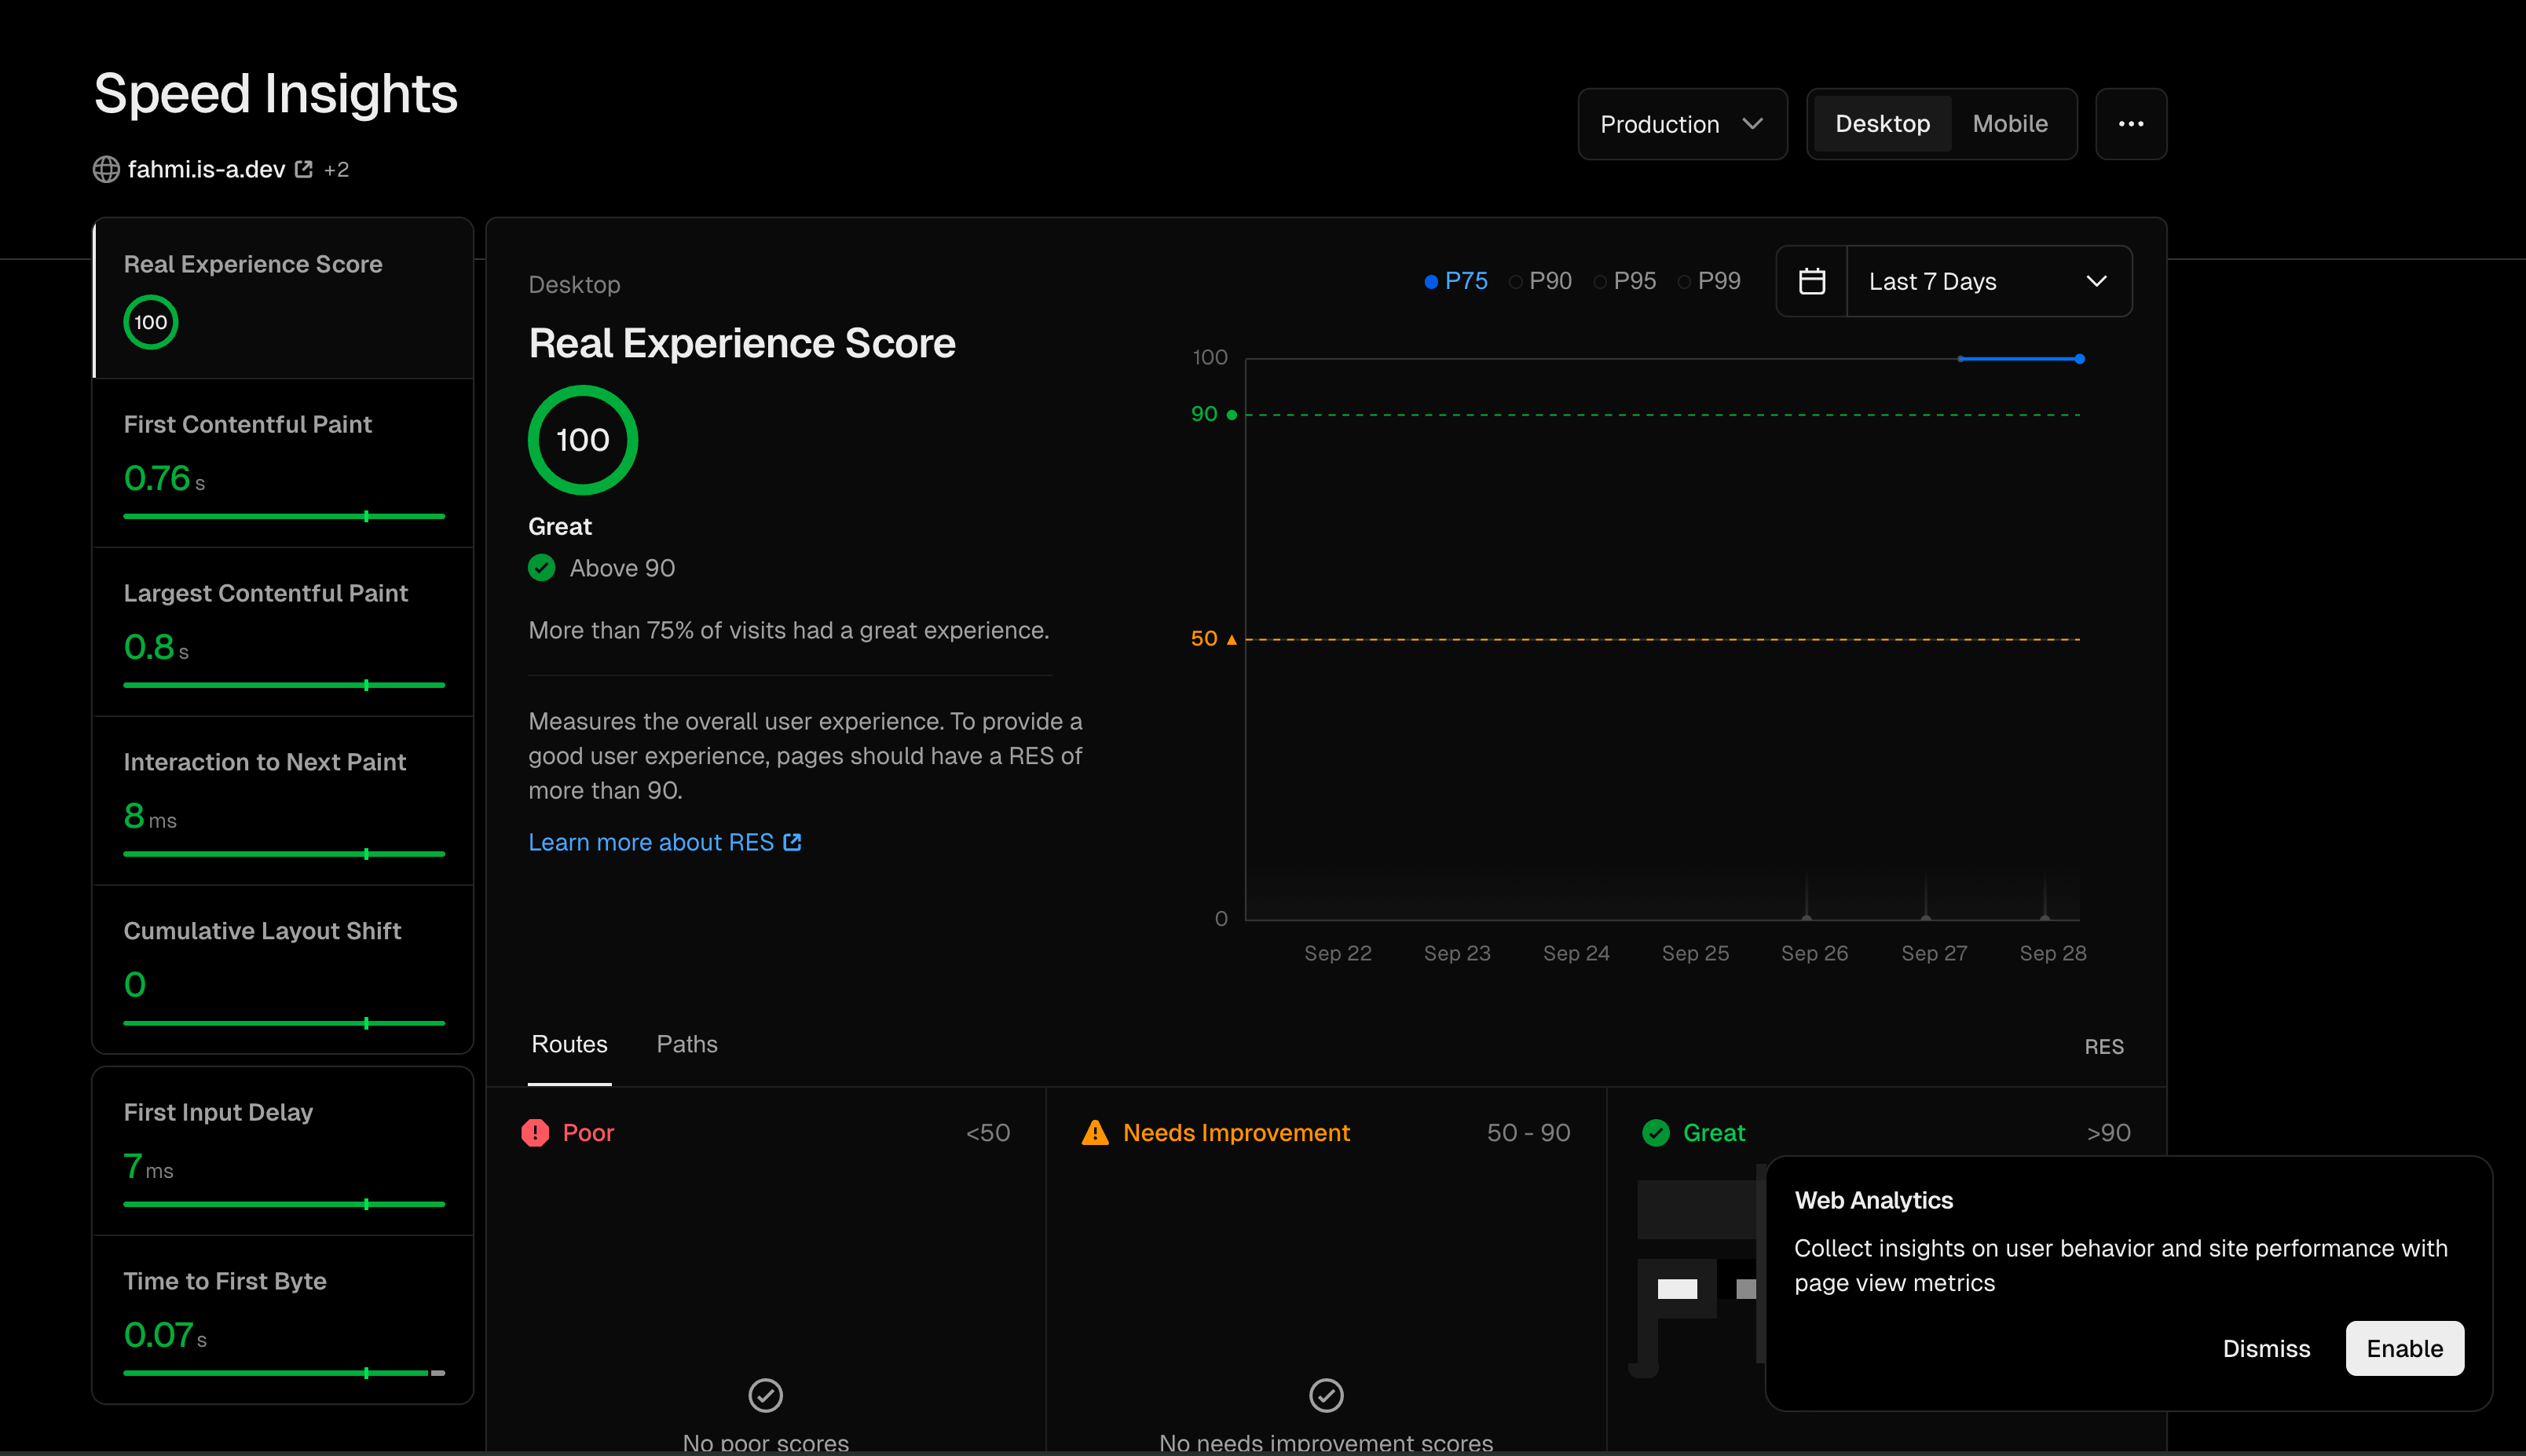Click external link icon next to domain

pos(304,169)
